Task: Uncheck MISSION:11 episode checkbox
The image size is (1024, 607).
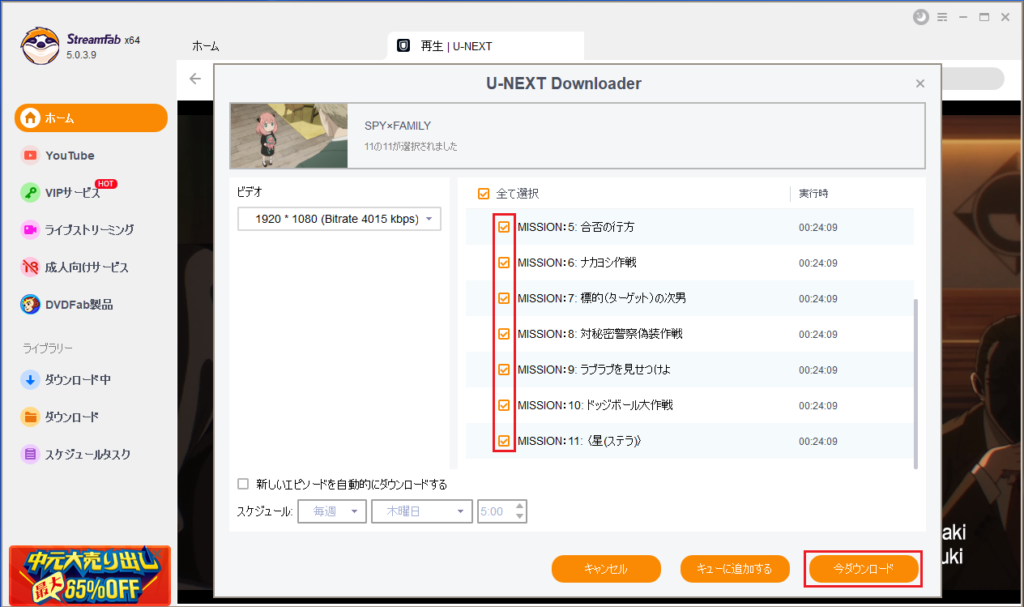Action: [x=504, y=441]
